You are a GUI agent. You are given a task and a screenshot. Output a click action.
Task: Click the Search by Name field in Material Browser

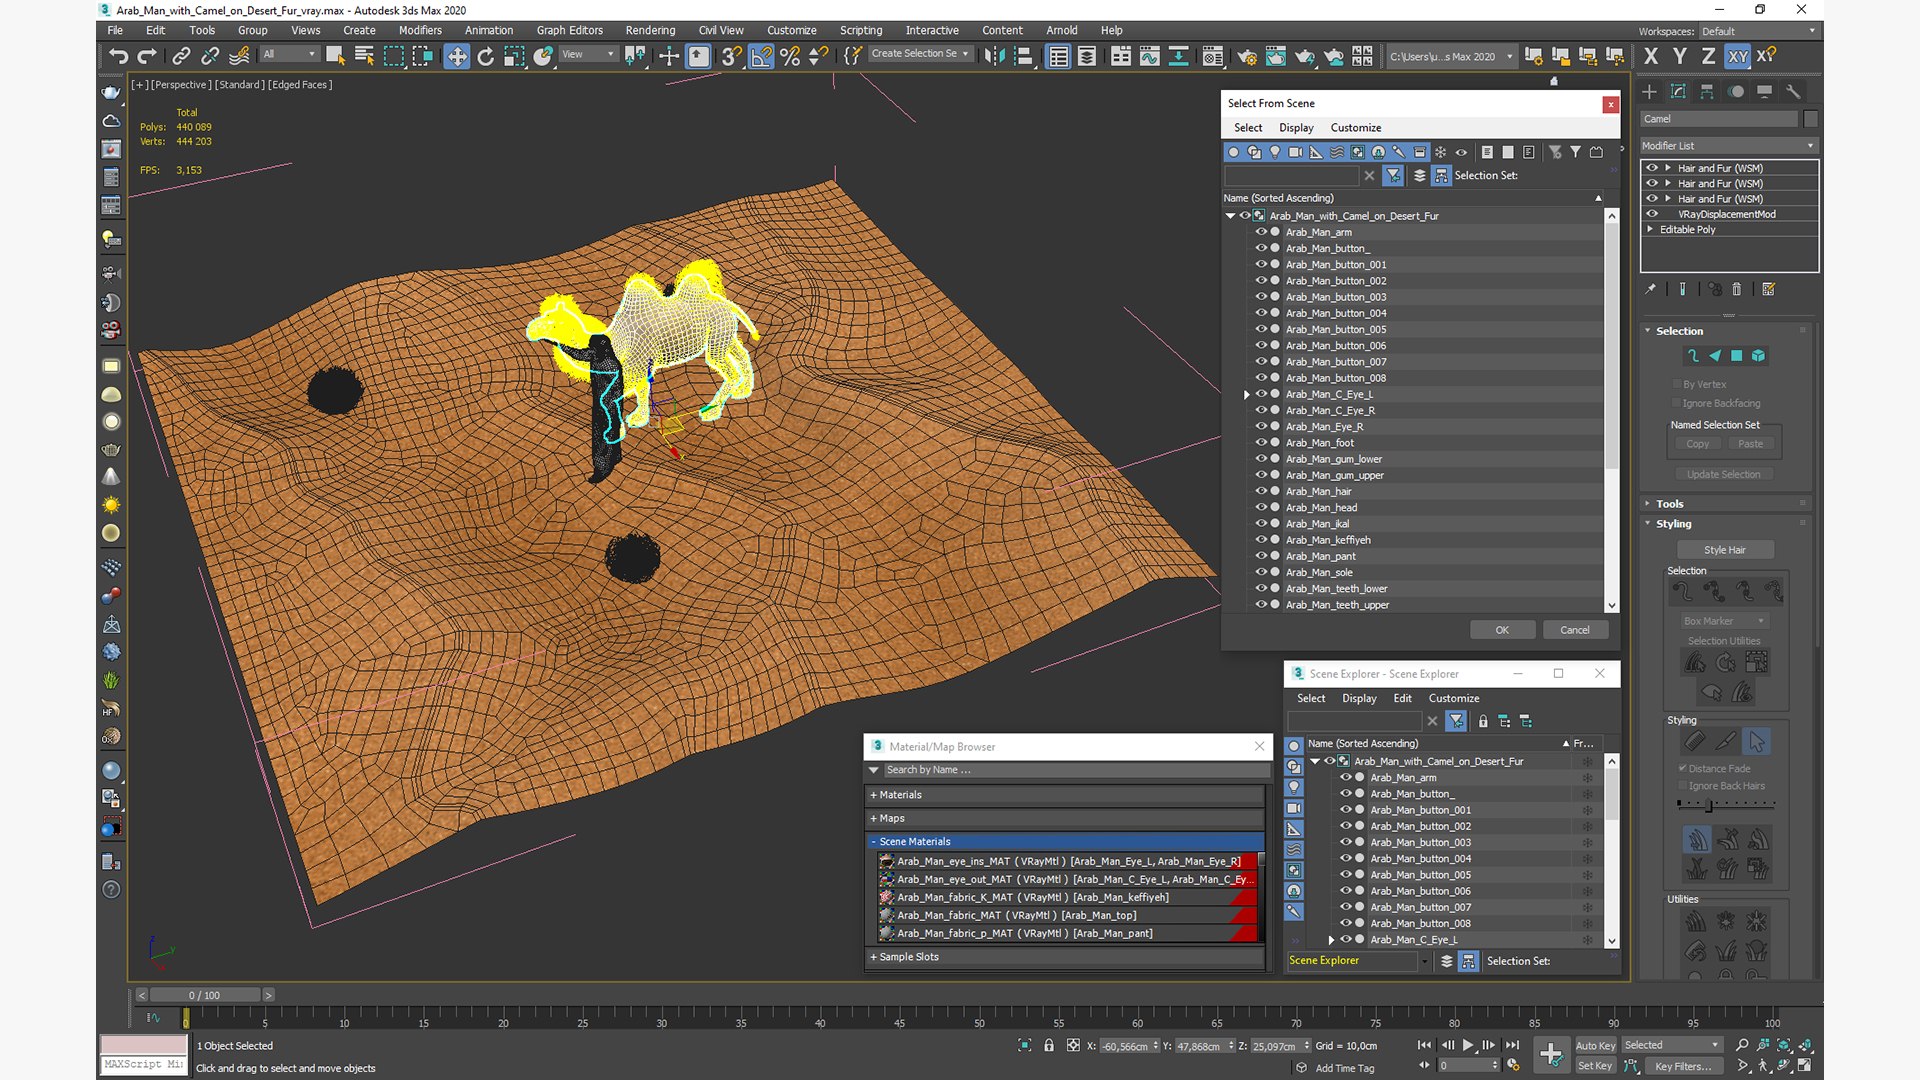[x=1075, y=770]
